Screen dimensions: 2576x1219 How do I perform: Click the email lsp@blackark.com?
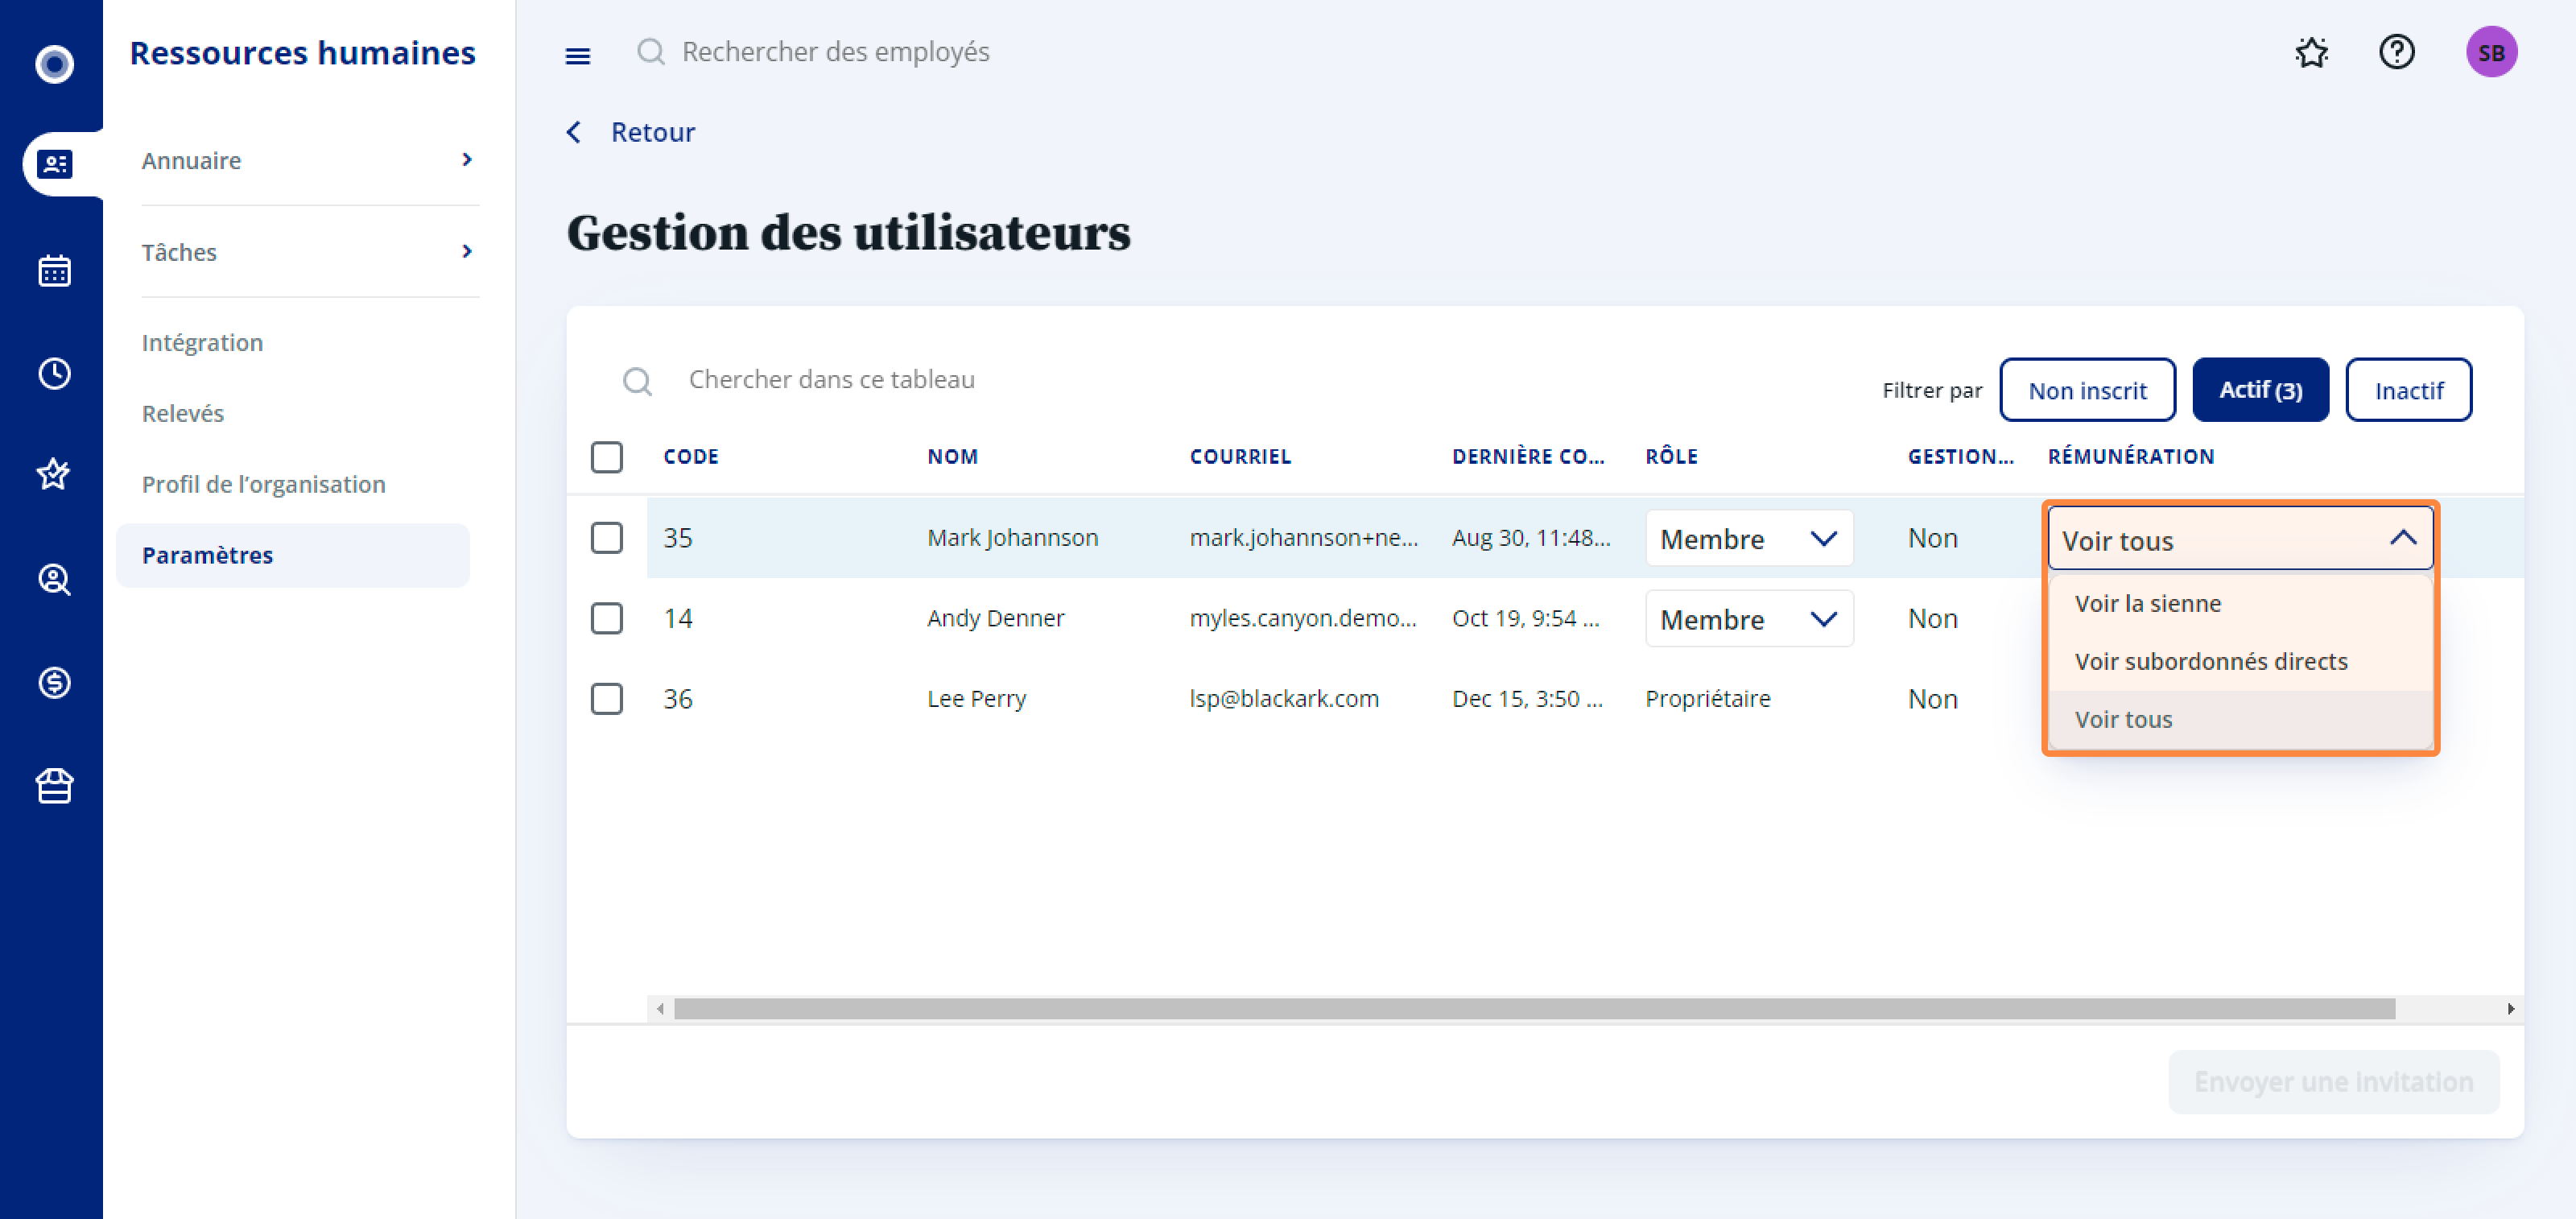[1284, 699]
